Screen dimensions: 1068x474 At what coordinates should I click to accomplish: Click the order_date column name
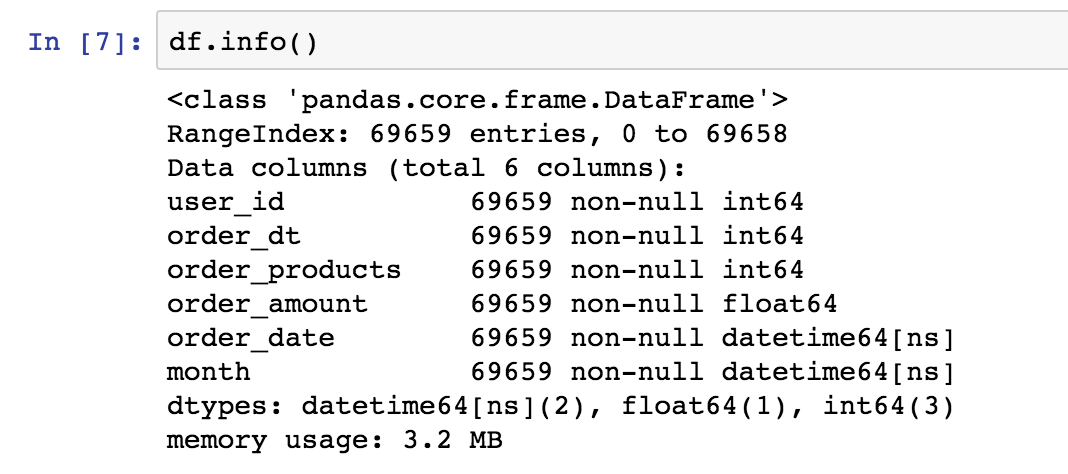(x=251, y=338)
